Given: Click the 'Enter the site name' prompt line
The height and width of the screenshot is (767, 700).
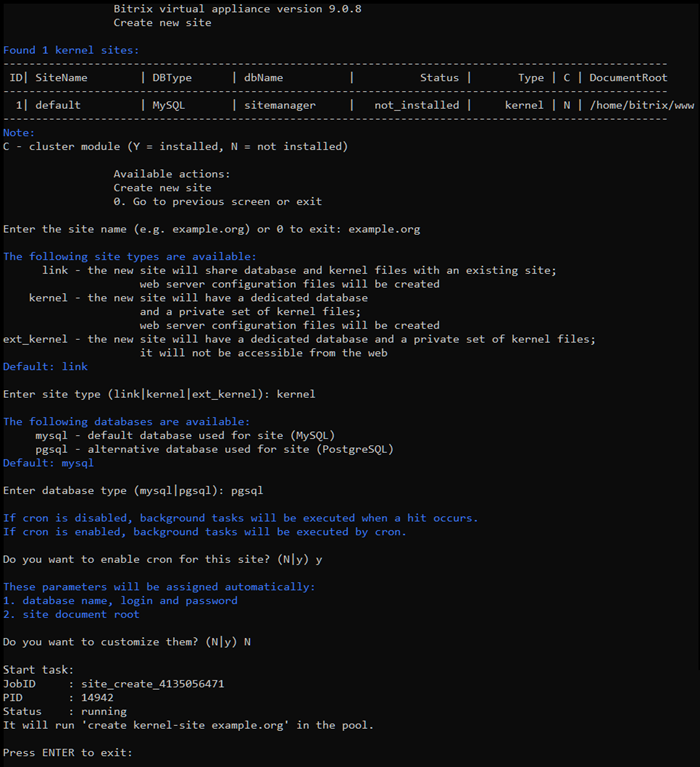Looking at the screenshot, I should click(x=211, y=229).
